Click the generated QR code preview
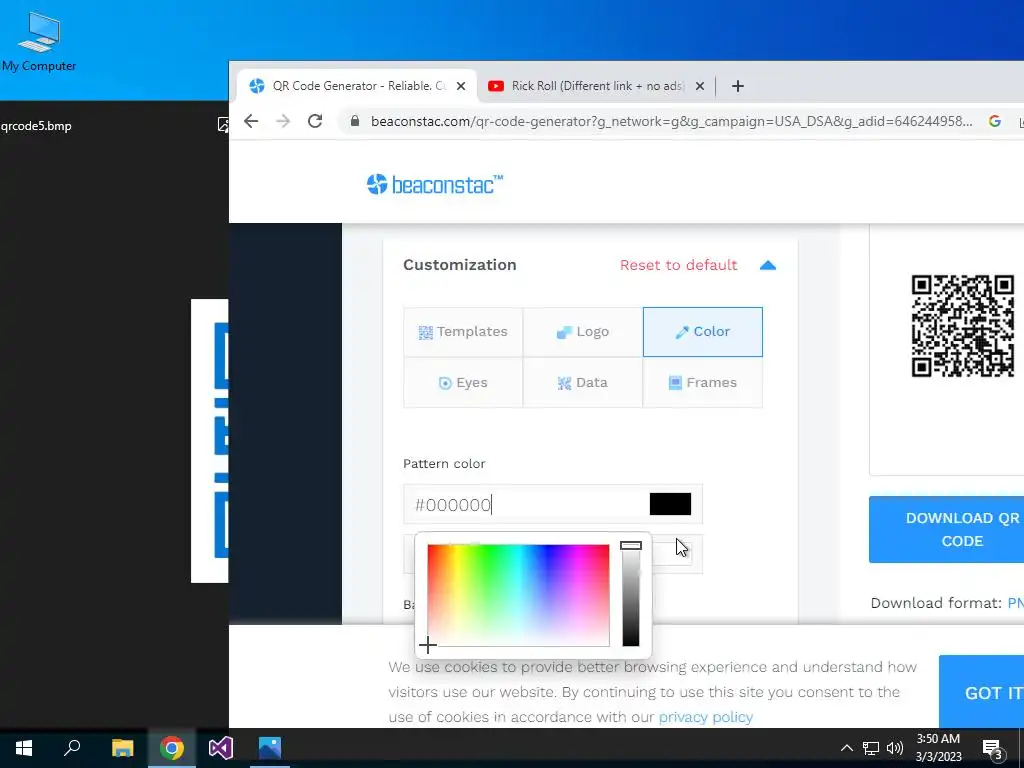Image resolution: width=1024 pixels, height=768 pixels. 963,326
